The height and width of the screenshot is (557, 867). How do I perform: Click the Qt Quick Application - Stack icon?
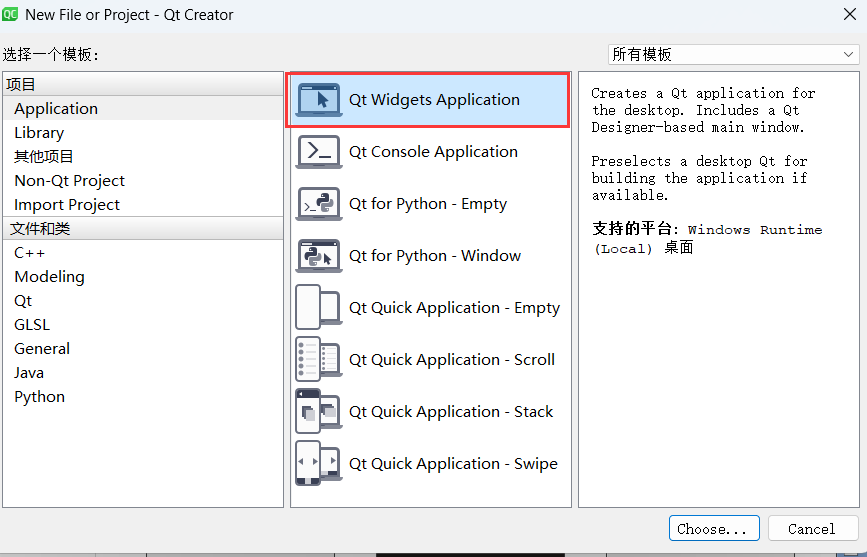pos(318,412)
